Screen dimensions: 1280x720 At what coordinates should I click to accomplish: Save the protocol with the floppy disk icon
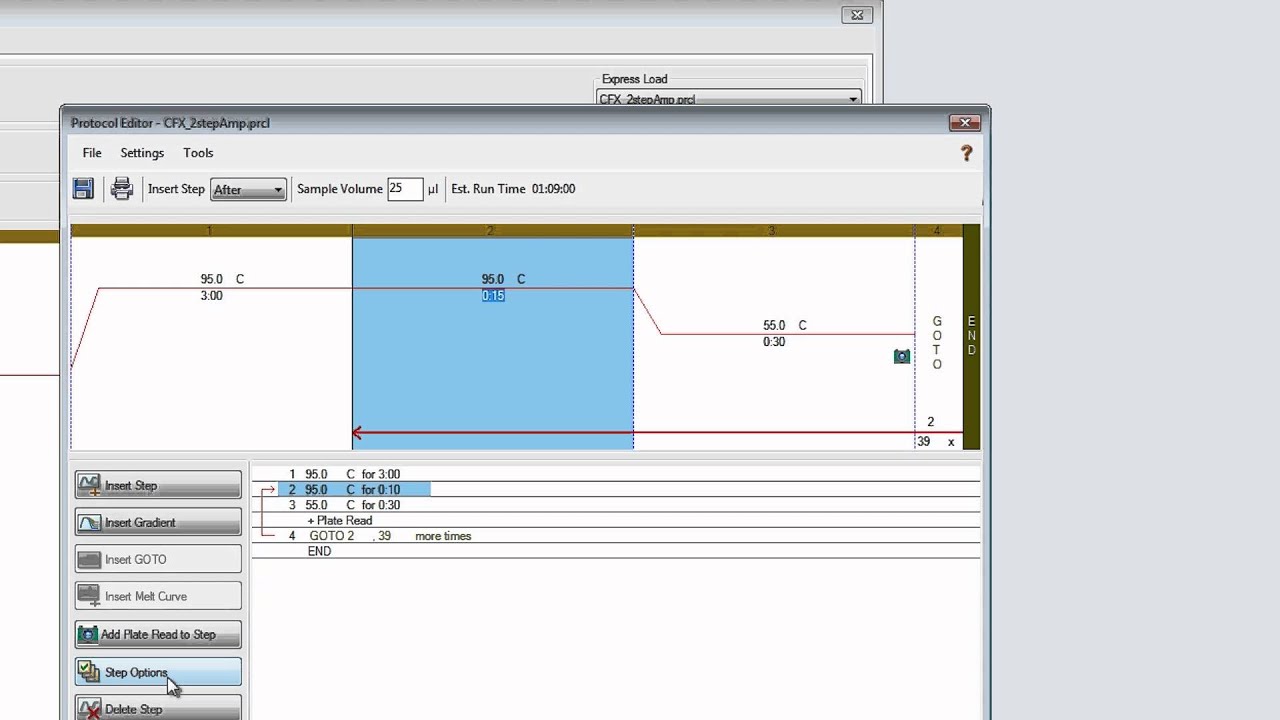83,189
